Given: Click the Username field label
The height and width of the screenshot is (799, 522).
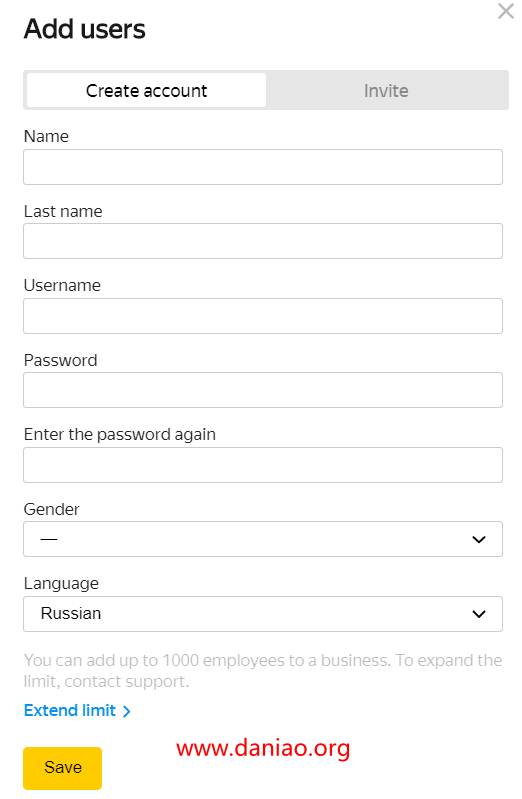Looking at the screenshot, I should click(x=62, y=285).
